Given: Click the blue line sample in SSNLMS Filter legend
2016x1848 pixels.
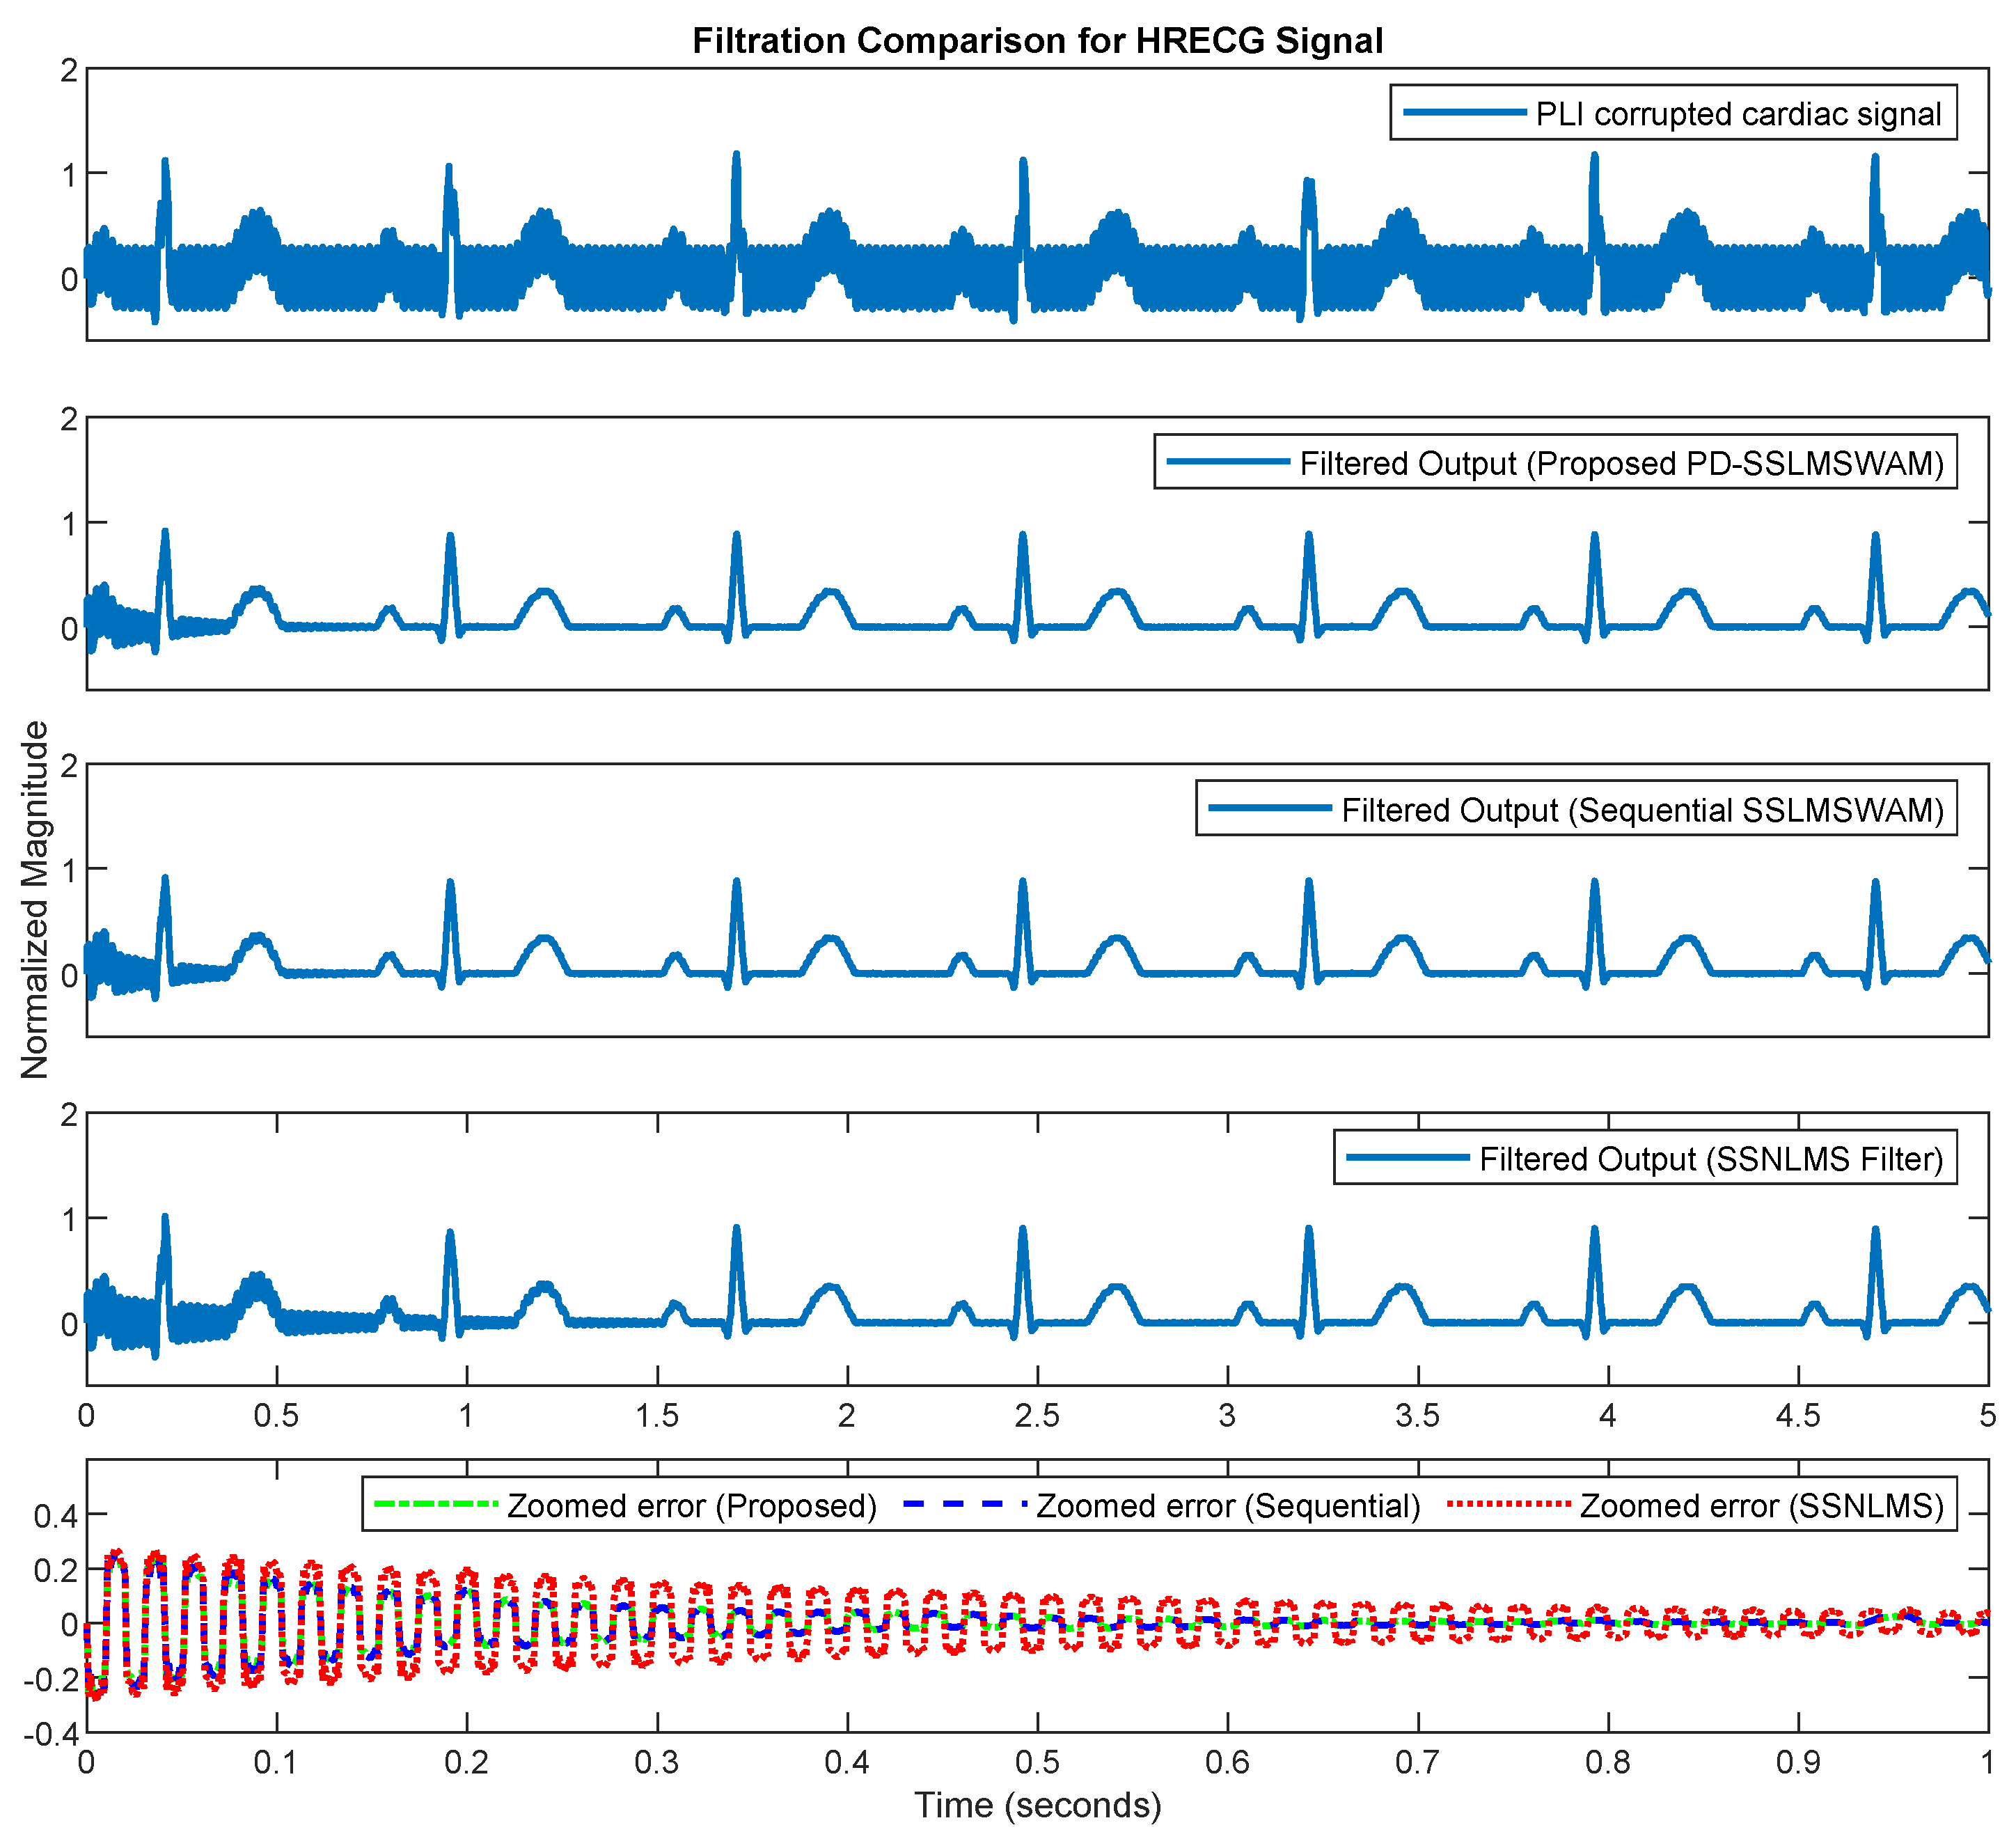Looking at the screenshot, I should point(1408,1157).
